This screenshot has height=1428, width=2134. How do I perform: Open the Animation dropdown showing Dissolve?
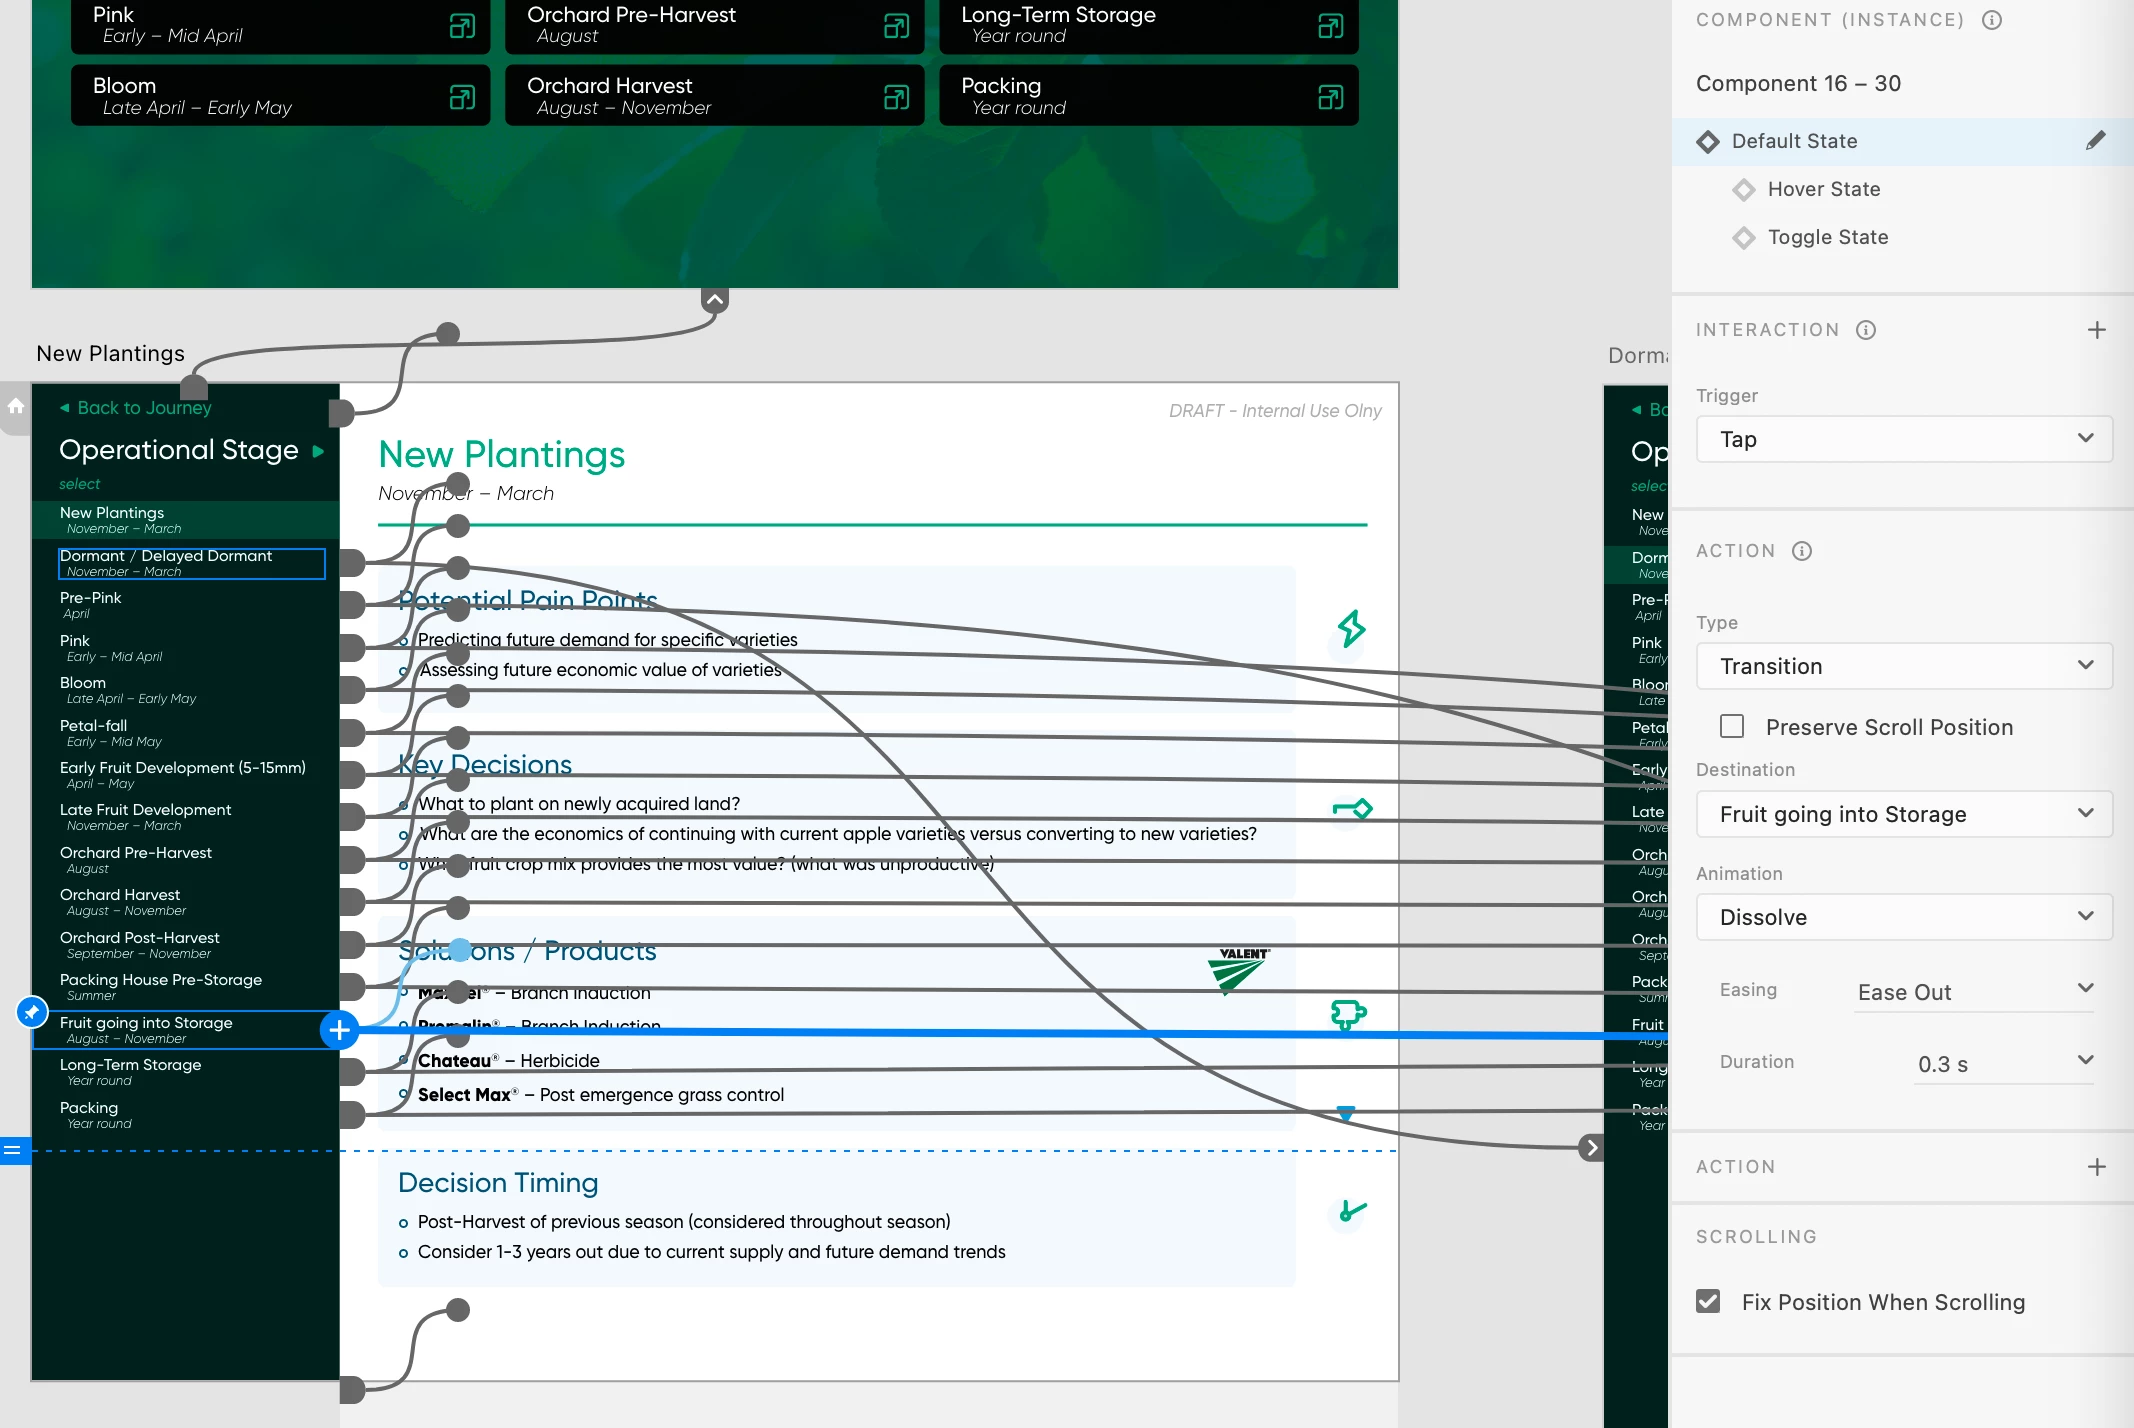coord(1904,917)
